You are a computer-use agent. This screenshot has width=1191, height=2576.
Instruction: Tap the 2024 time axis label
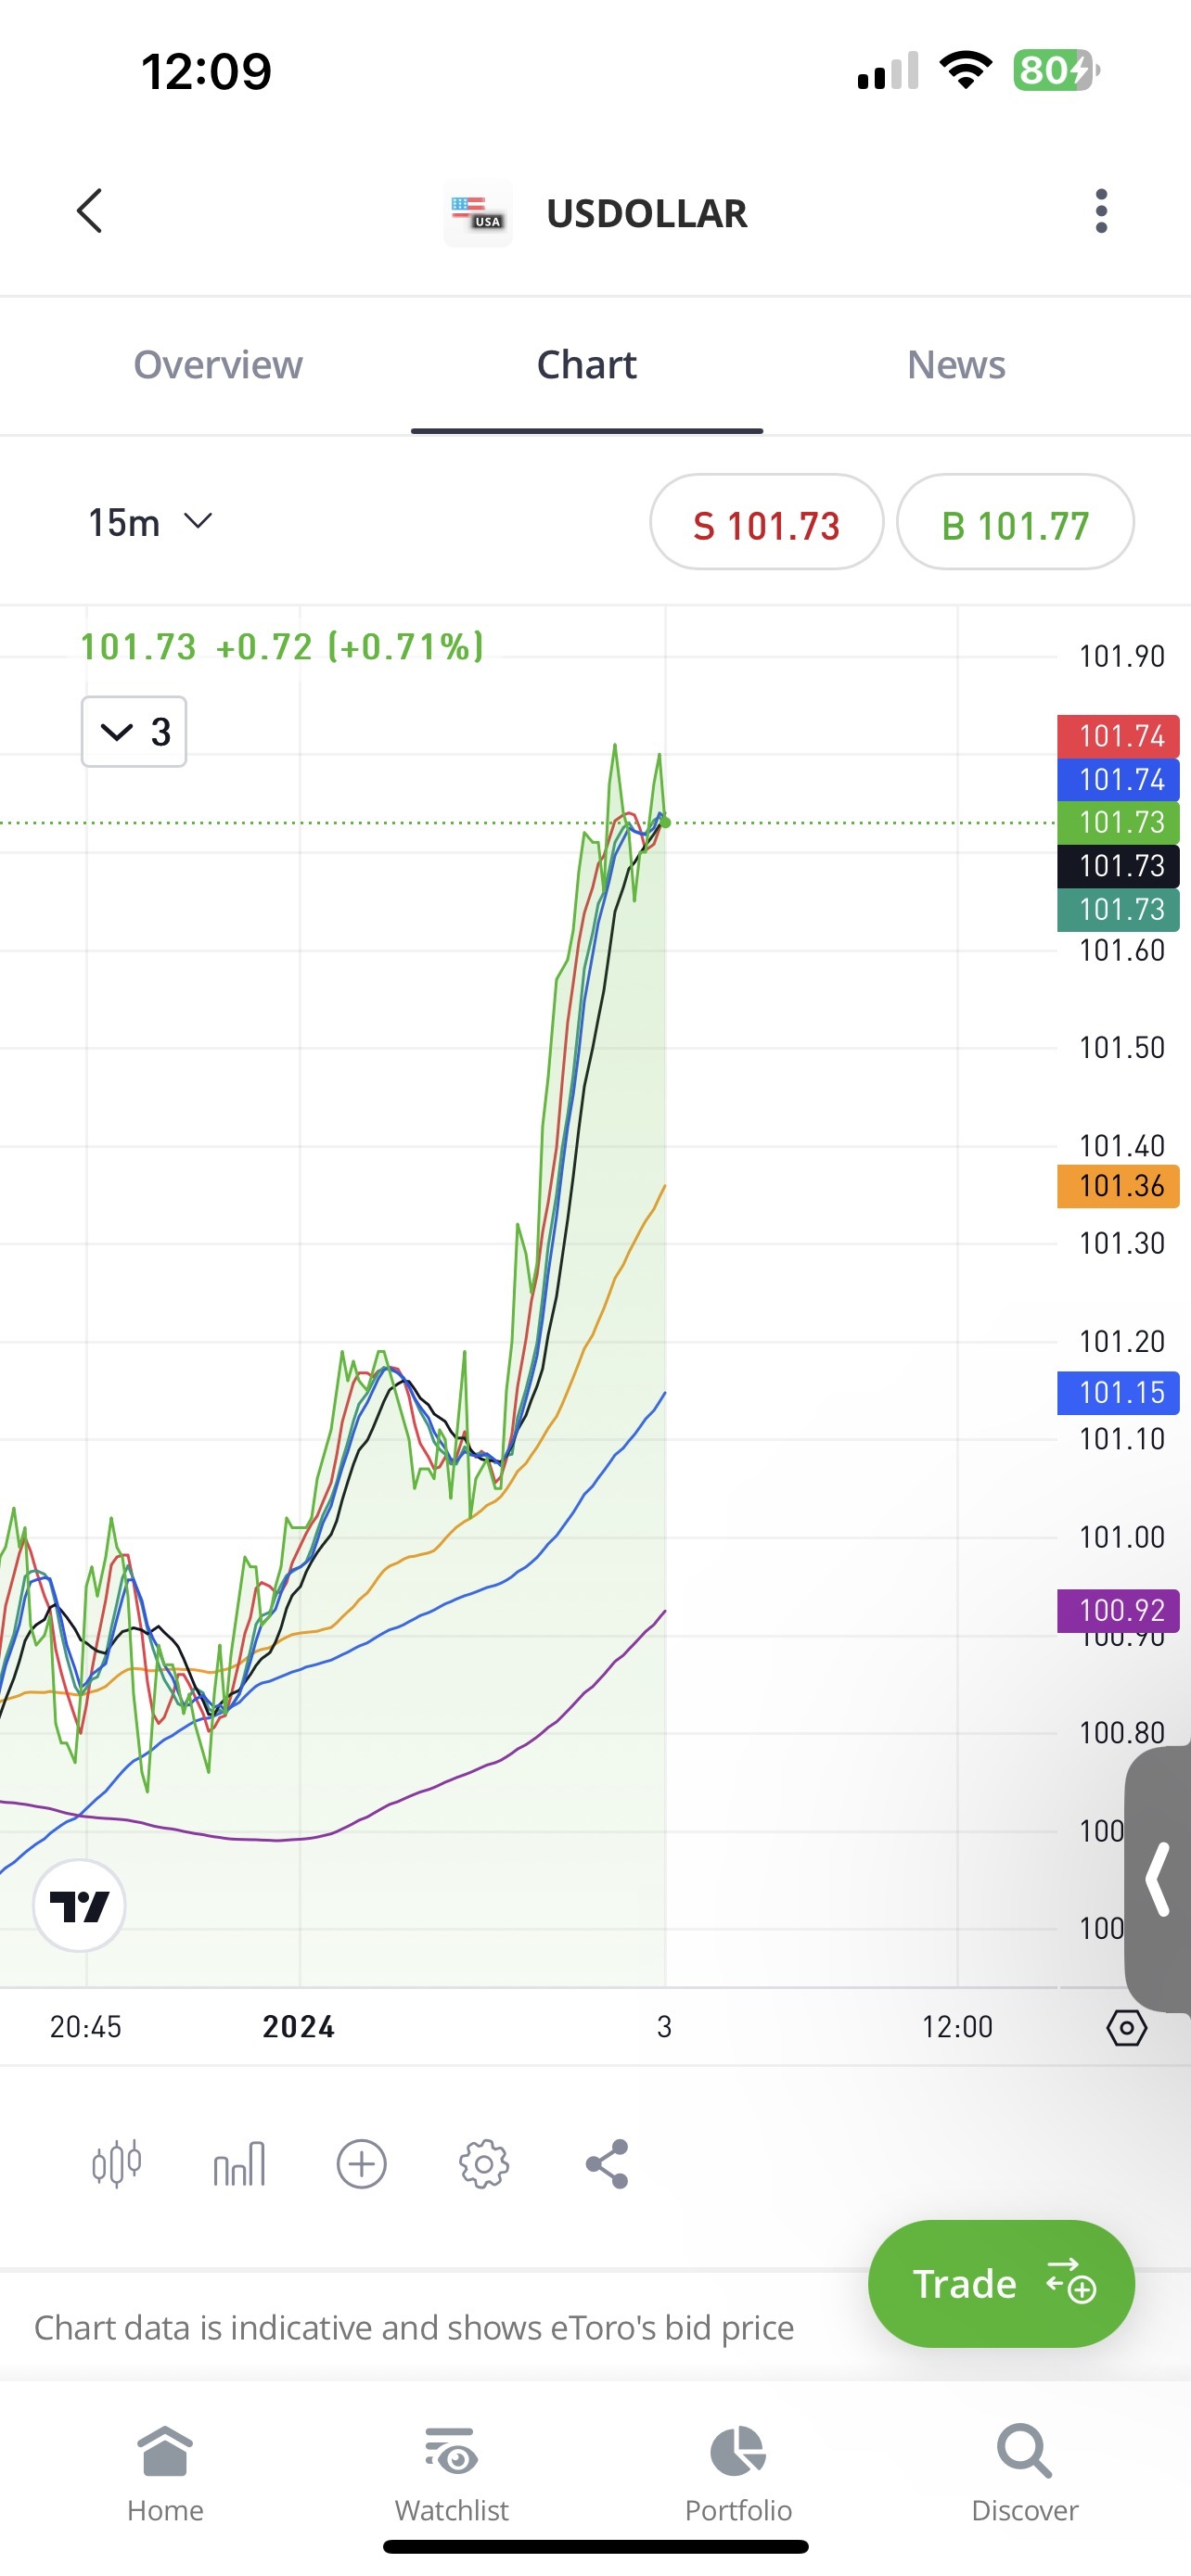pyautogui.click(x=298, y=2027)
